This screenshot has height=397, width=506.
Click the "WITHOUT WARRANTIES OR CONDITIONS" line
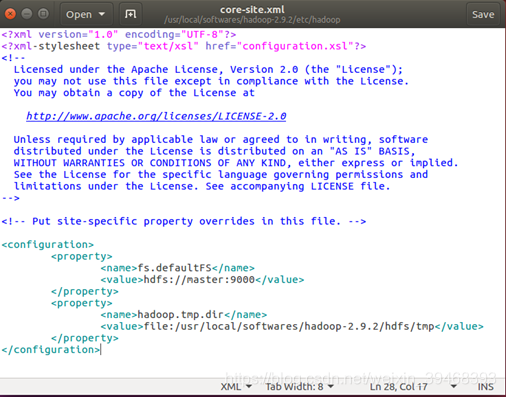point(236,163)
